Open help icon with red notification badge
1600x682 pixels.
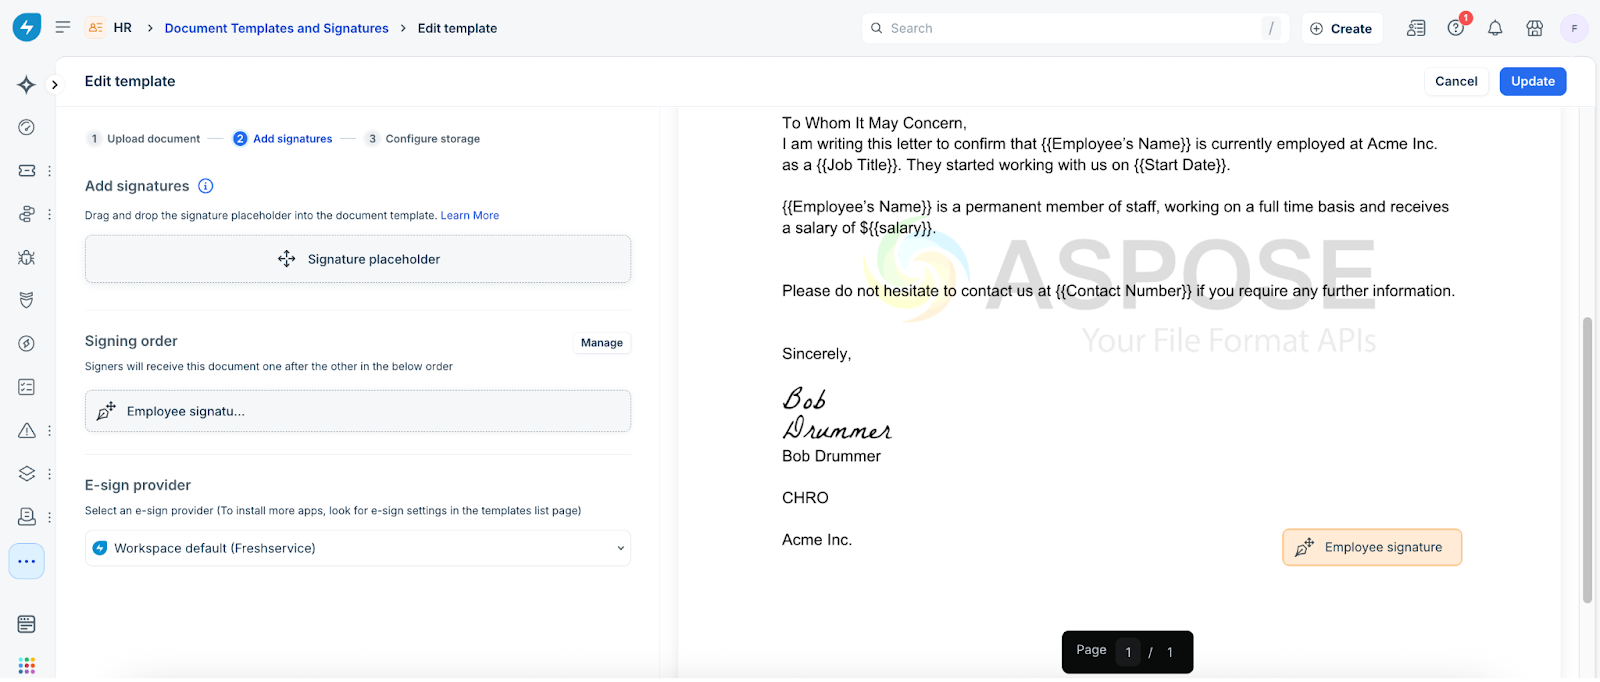pos(1456,27)
